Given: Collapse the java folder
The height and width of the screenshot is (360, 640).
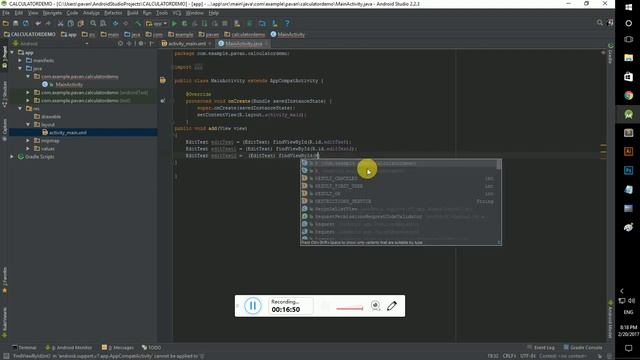Looking at the screenshot, I should click(x=20, y=68).
